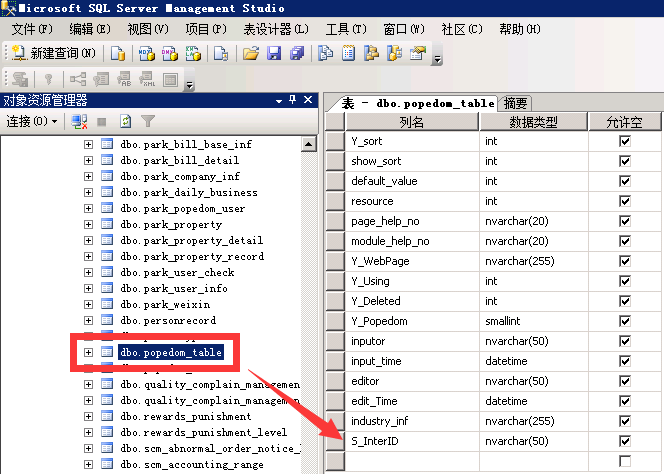Screen dimensions: 664x474
Task: Uncheck allow-null for S_InterID column
Action: pyautogui.click(x=625, y=441)
